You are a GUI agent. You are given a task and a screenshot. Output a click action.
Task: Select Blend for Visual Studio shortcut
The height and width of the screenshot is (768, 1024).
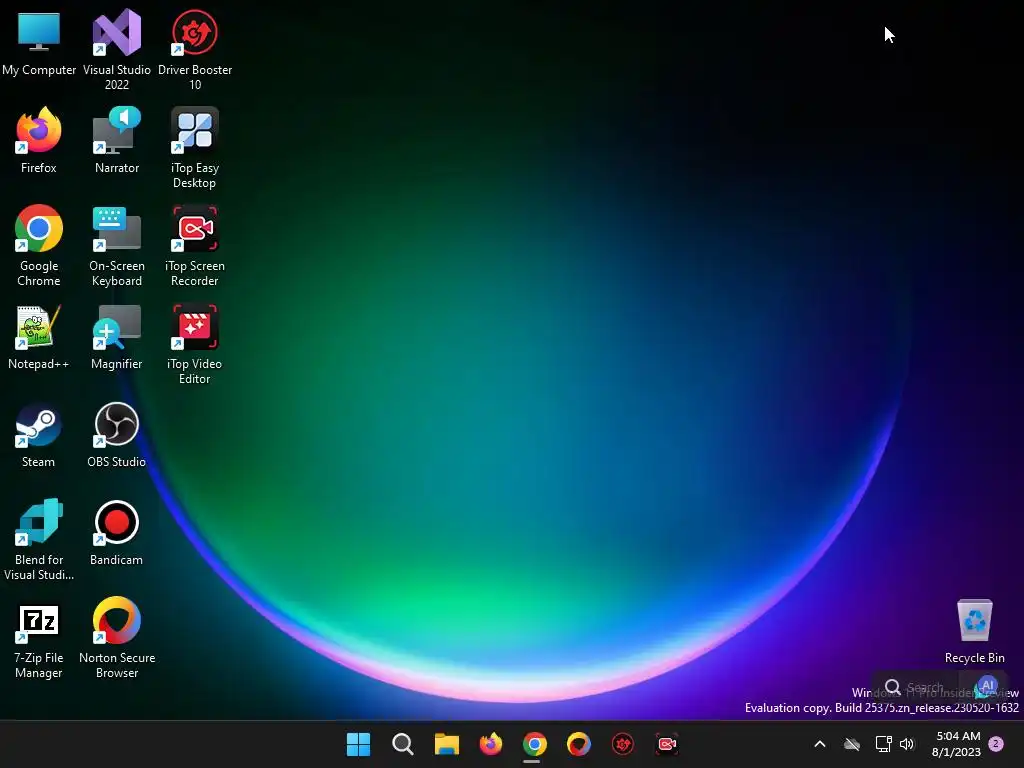pos(39,539)
